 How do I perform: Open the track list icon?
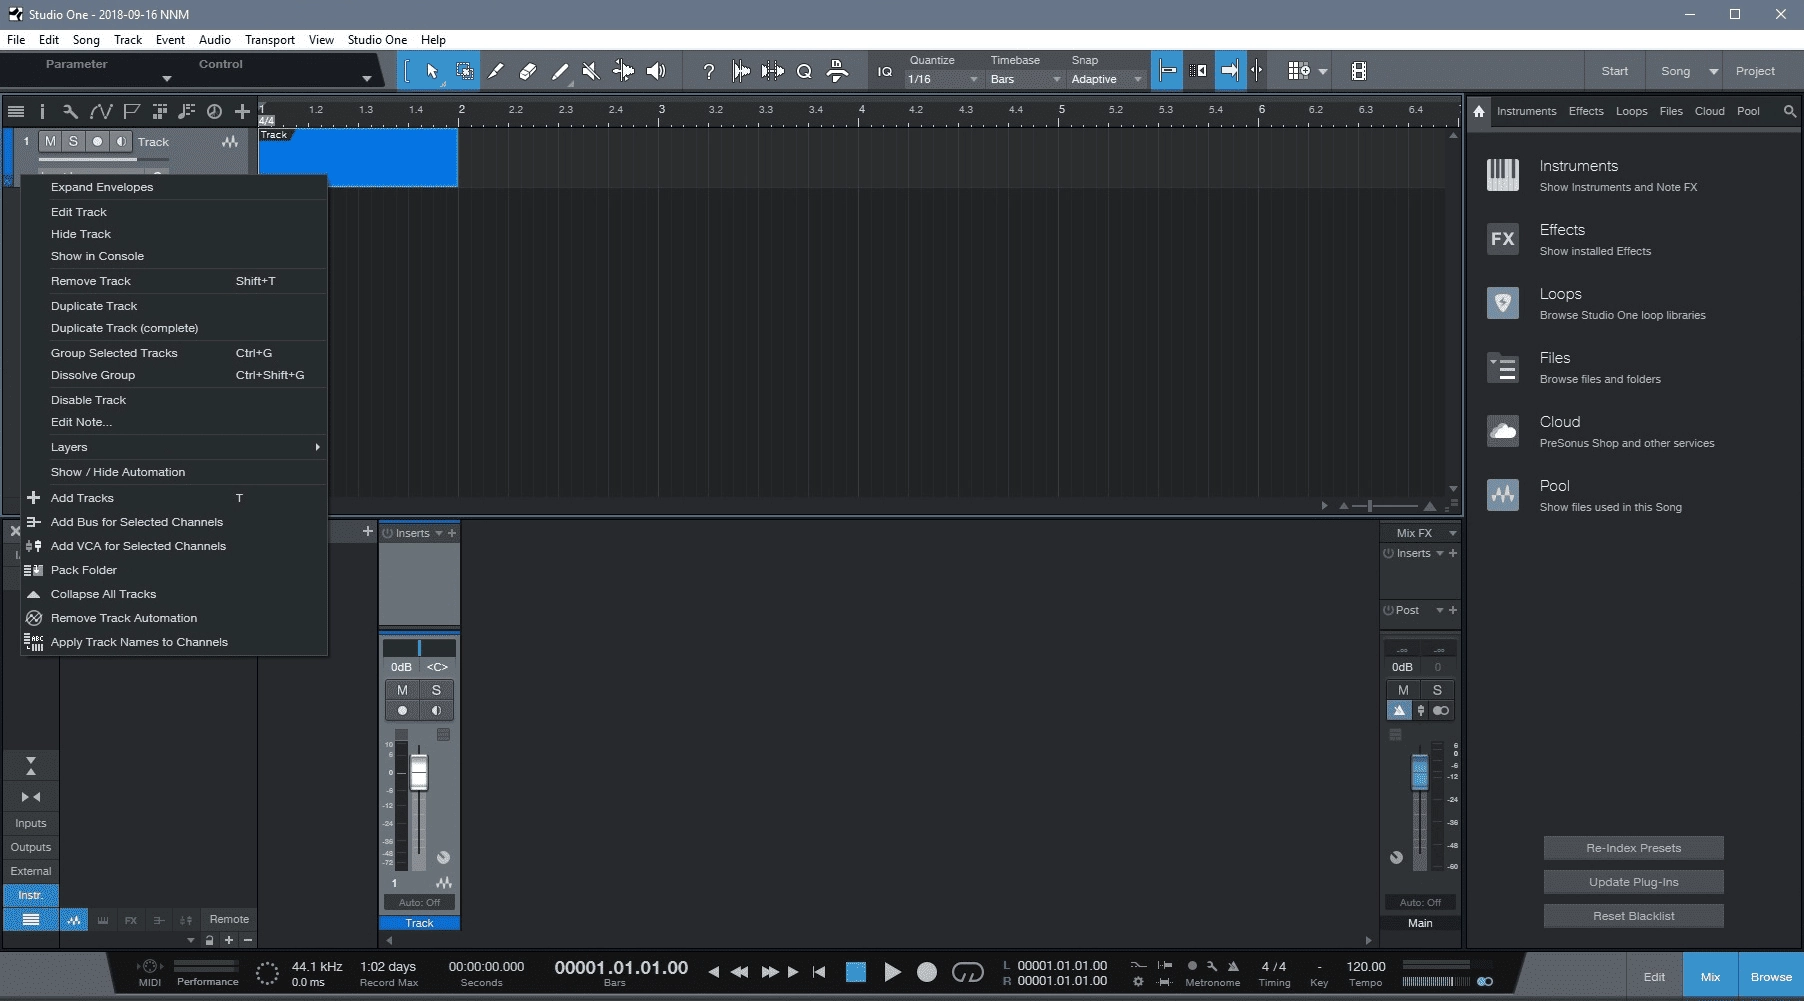tap(15, 111)
